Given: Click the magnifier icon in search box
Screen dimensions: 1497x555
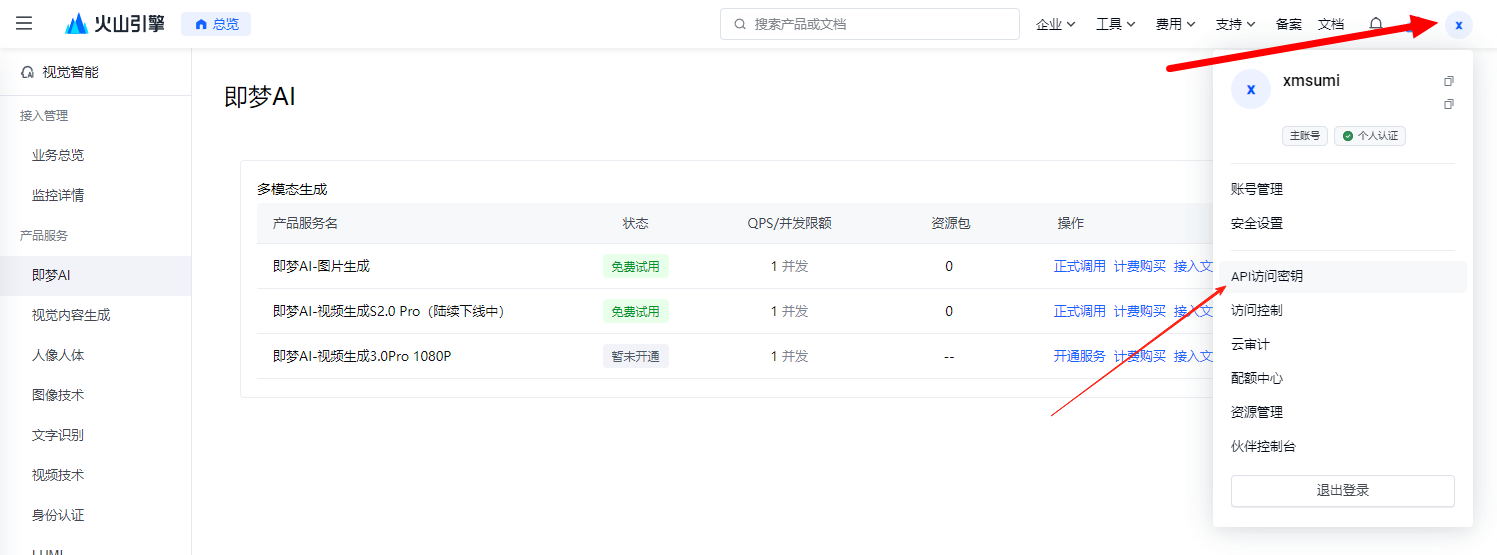Looking at the screenshot, I should [740, 24].
